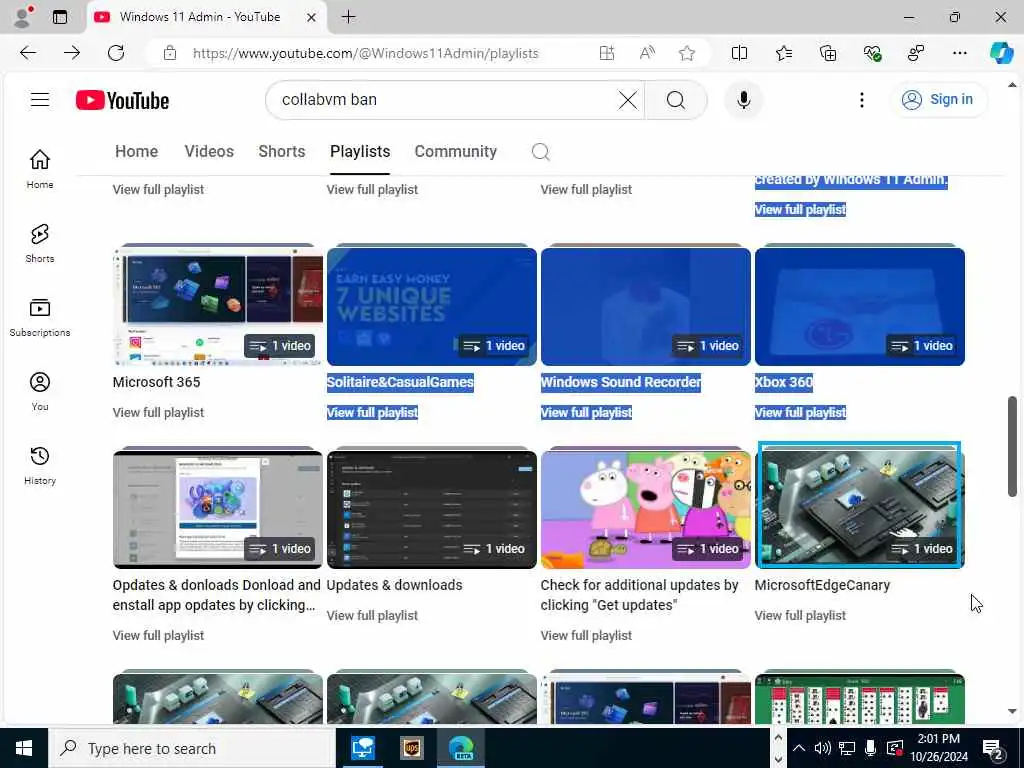Open Windows Start menu
This screenshot has width=1024, height=768.
tap(24, 748)
